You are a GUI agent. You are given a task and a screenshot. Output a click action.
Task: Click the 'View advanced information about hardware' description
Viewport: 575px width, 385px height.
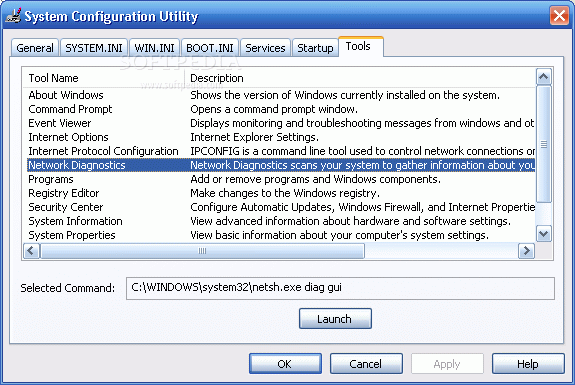[x=351, y=221]
